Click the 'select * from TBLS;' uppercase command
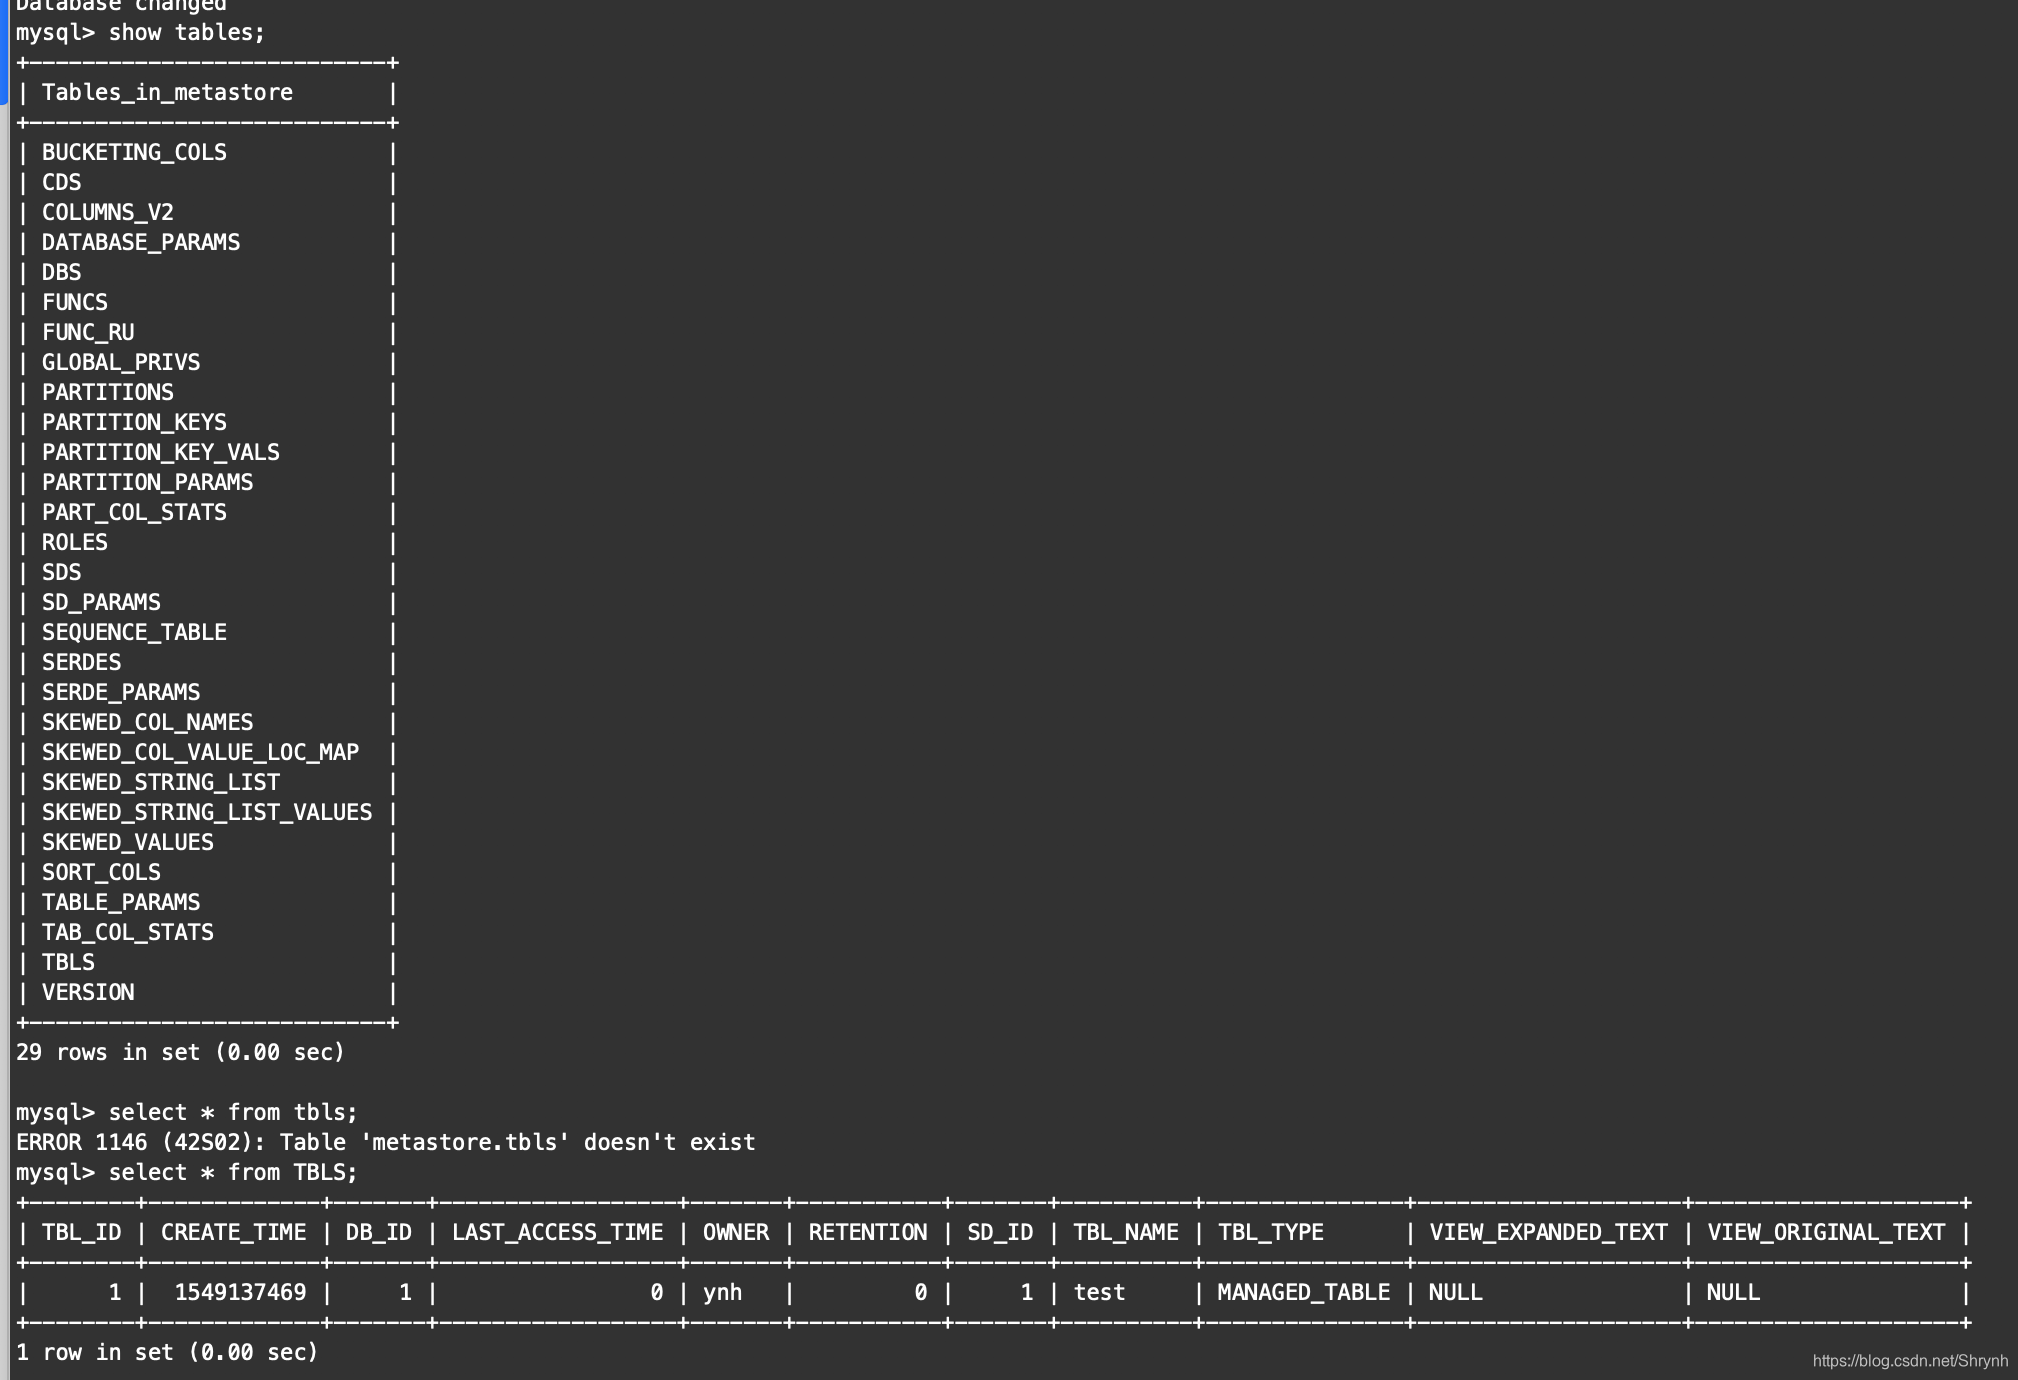Screen dimensions: 2018x1380 coord(233,1172)
